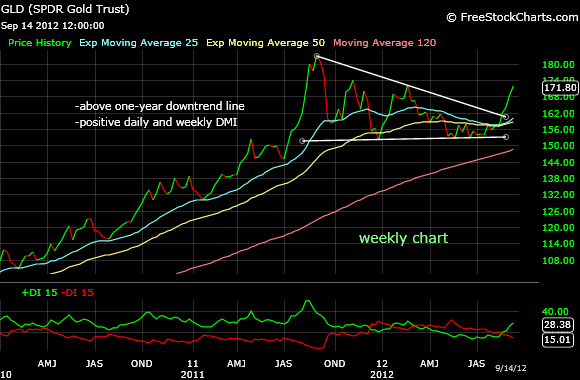Click the 156.00 price axis label

pos(558,130)
